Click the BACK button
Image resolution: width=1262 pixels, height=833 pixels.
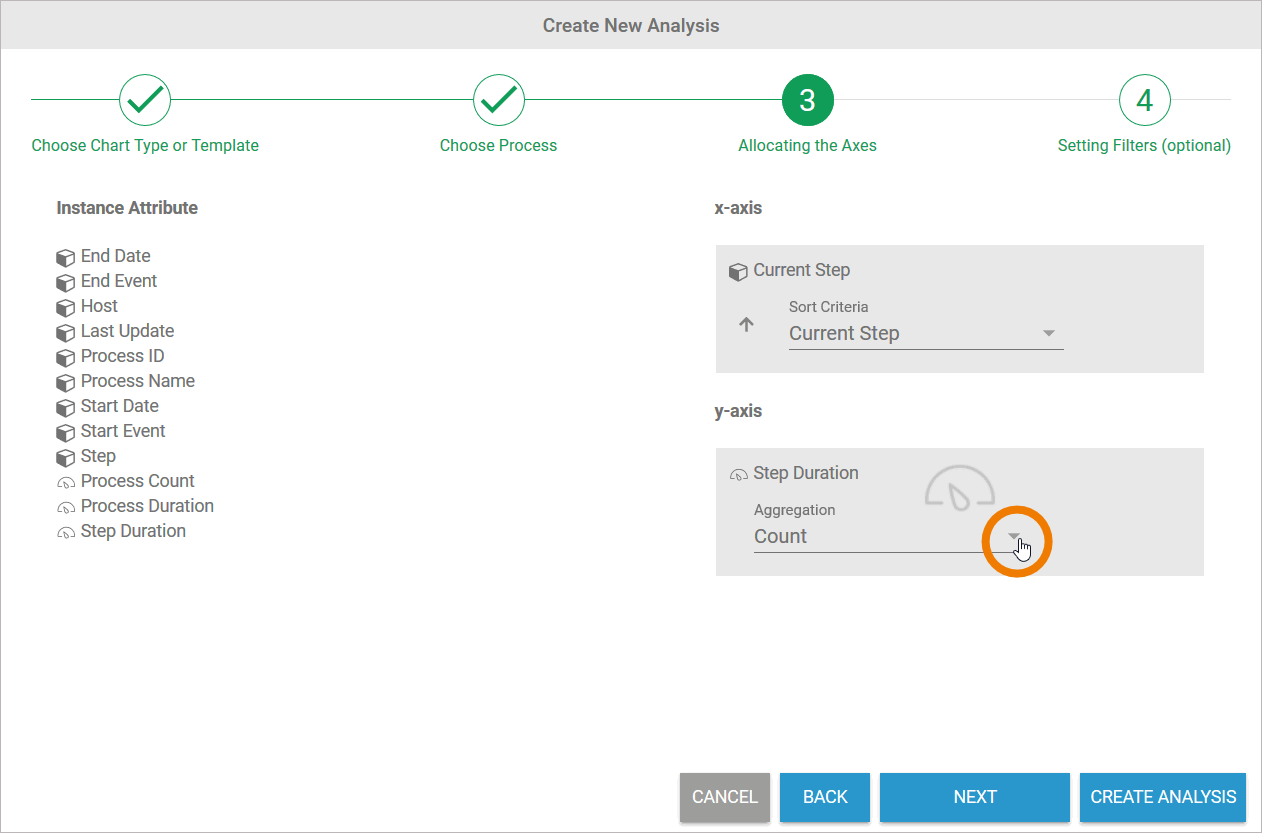pos(825,797)
